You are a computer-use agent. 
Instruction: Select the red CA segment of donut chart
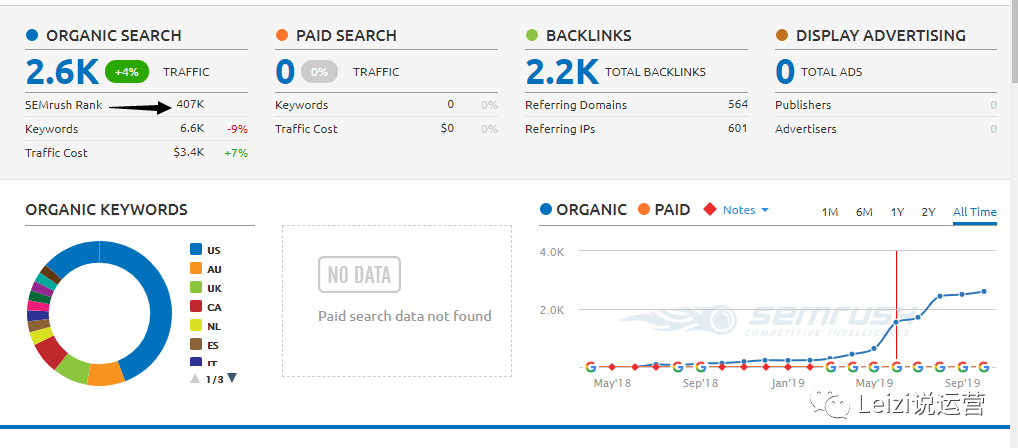[49, 351]
